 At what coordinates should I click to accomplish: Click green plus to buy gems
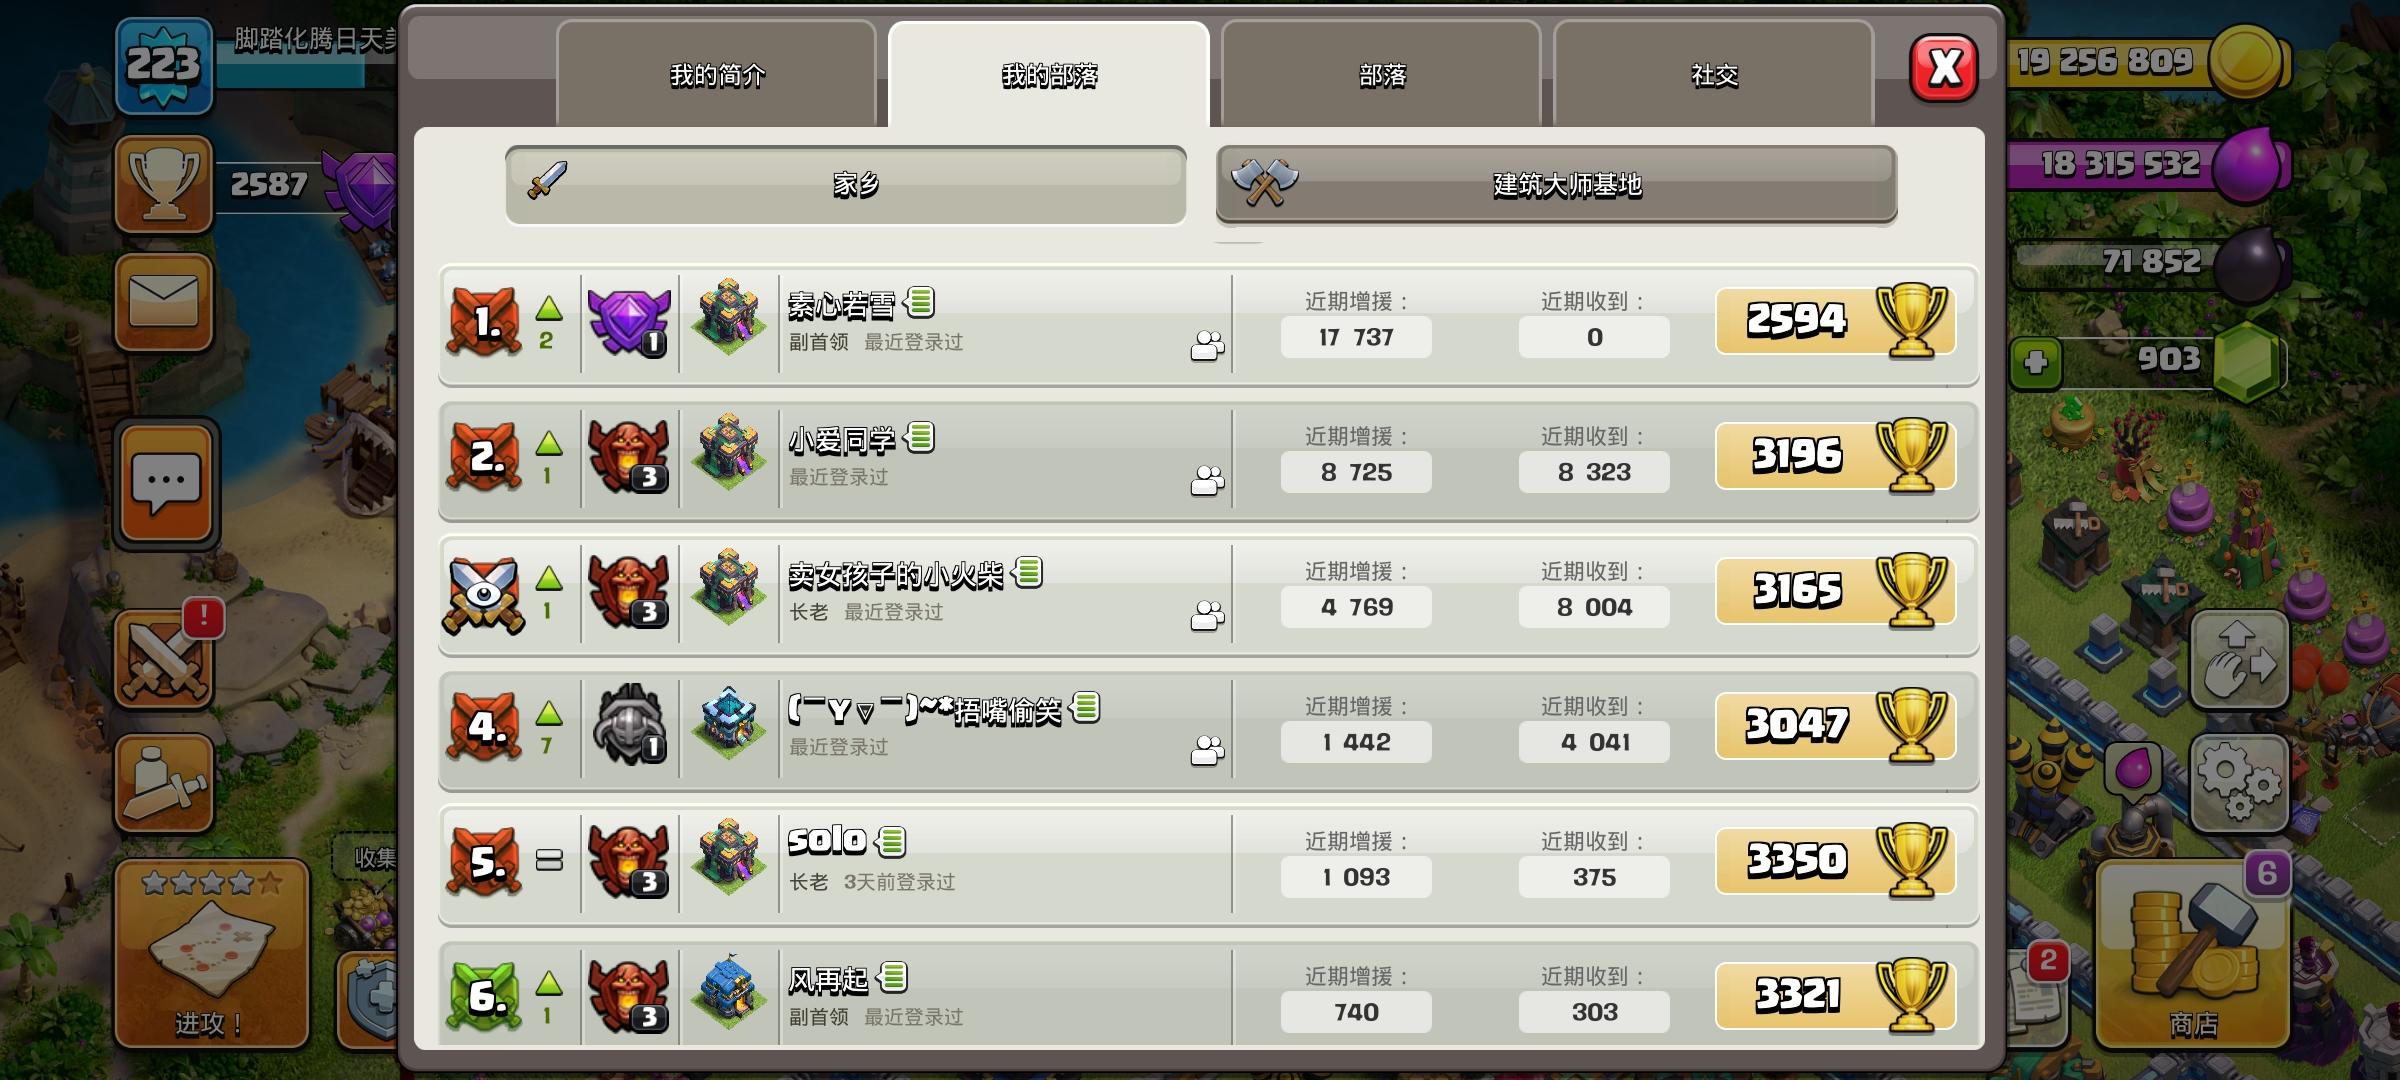point(2036,362)
